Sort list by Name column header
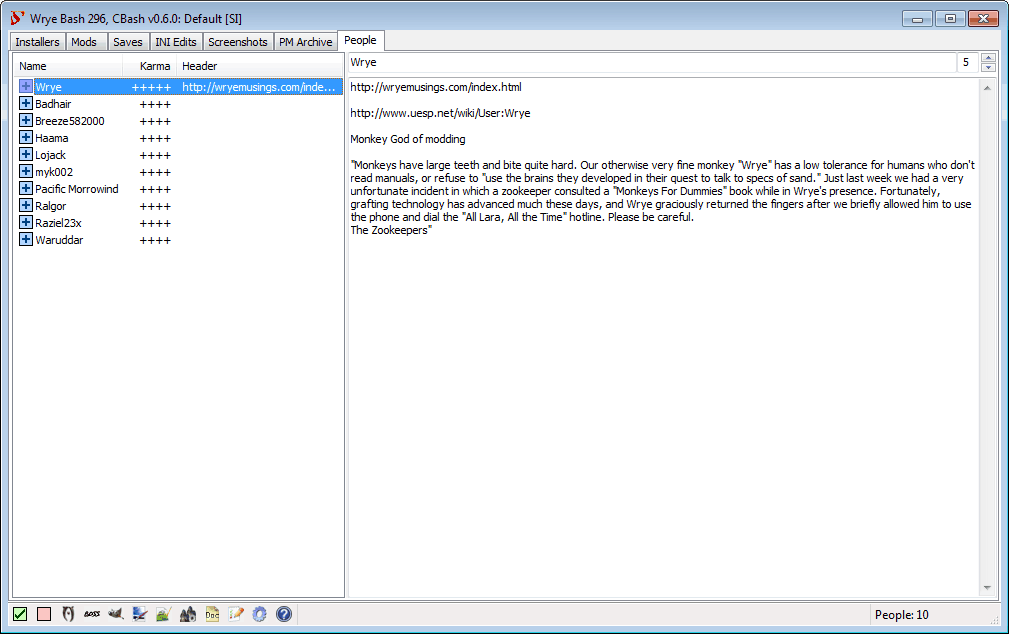This screenshot has width=1009, height=634. click(68, 66)
